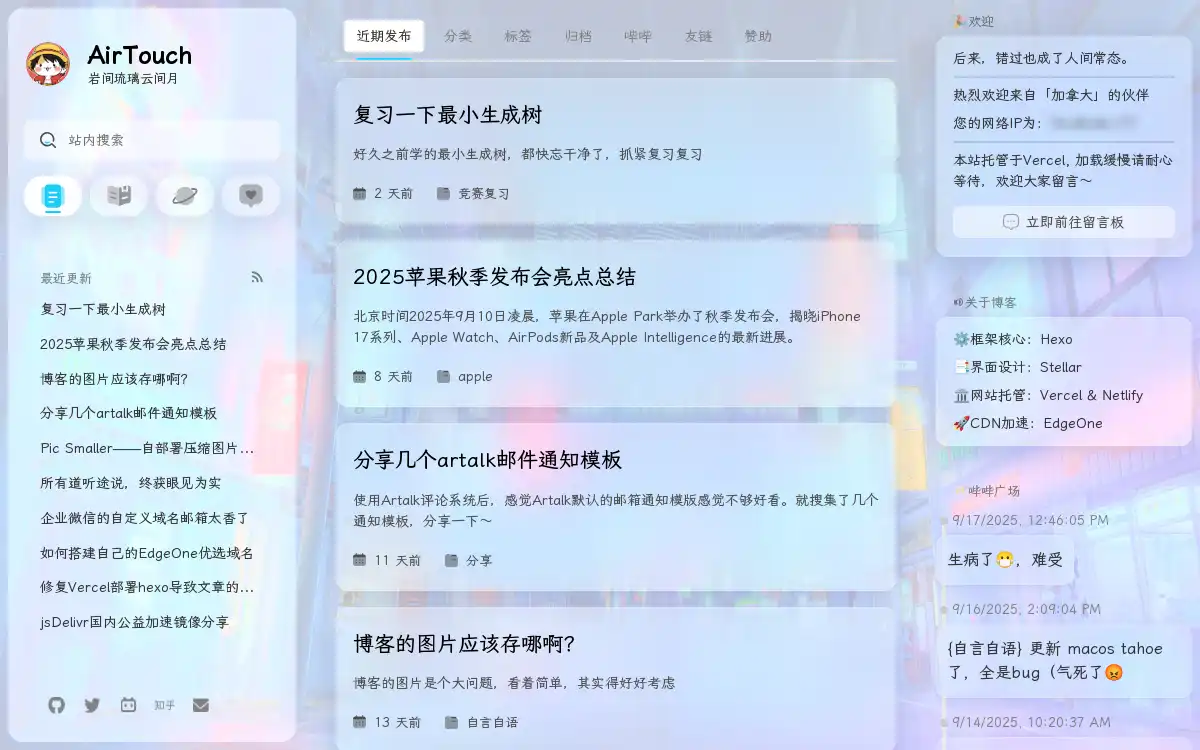Open the post 复习一下最小生成树
This screenshot has height=750, width=1200.
click(x=446, y=115)
